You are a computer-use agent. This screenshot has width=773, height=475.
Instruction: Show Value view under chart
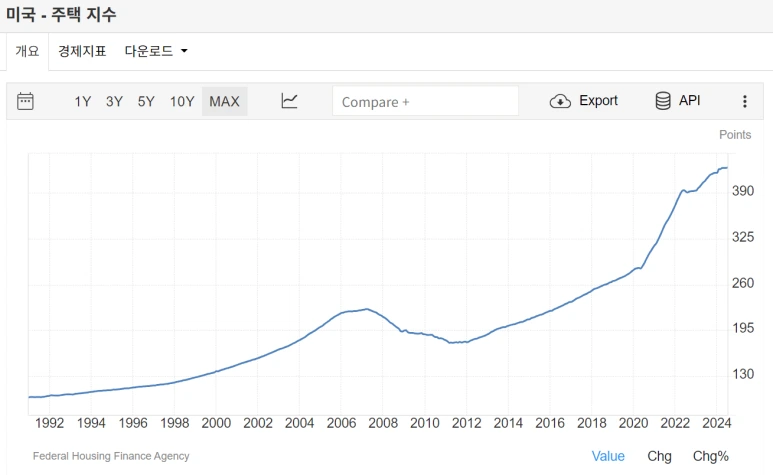tap(608, 456)
